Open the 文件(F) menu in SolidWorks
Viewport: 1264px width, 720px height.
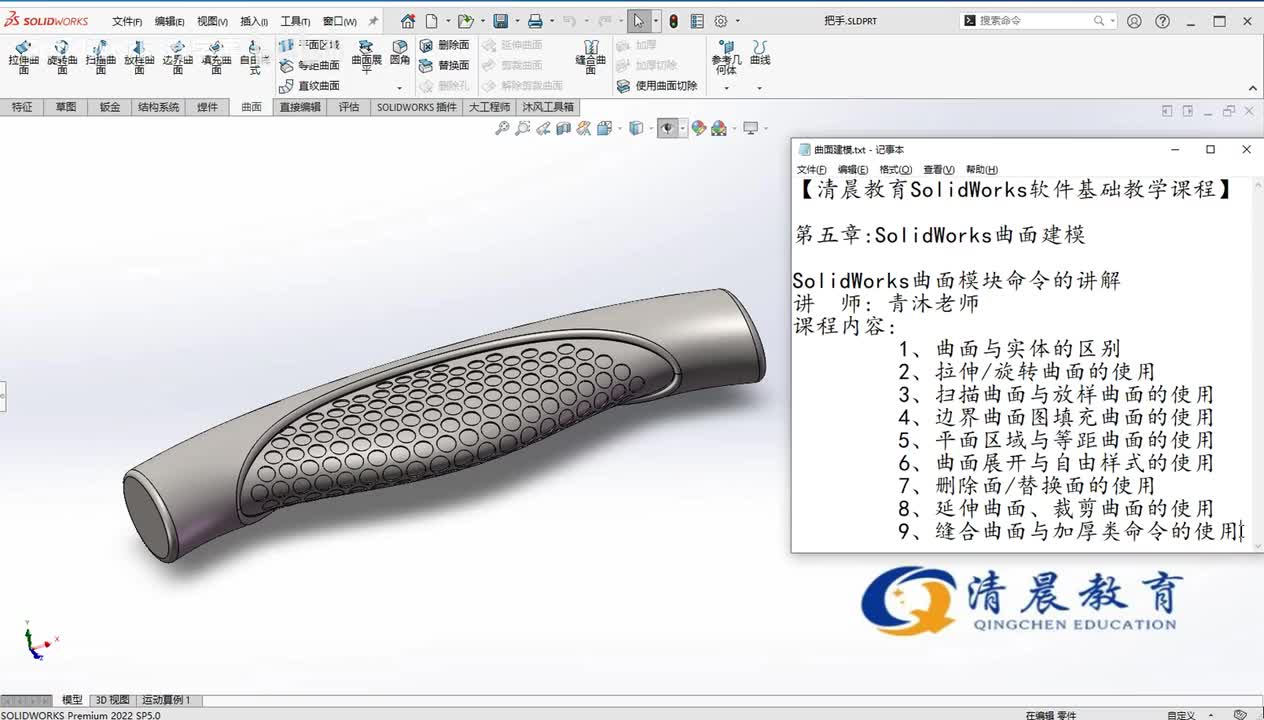point(126,21)
